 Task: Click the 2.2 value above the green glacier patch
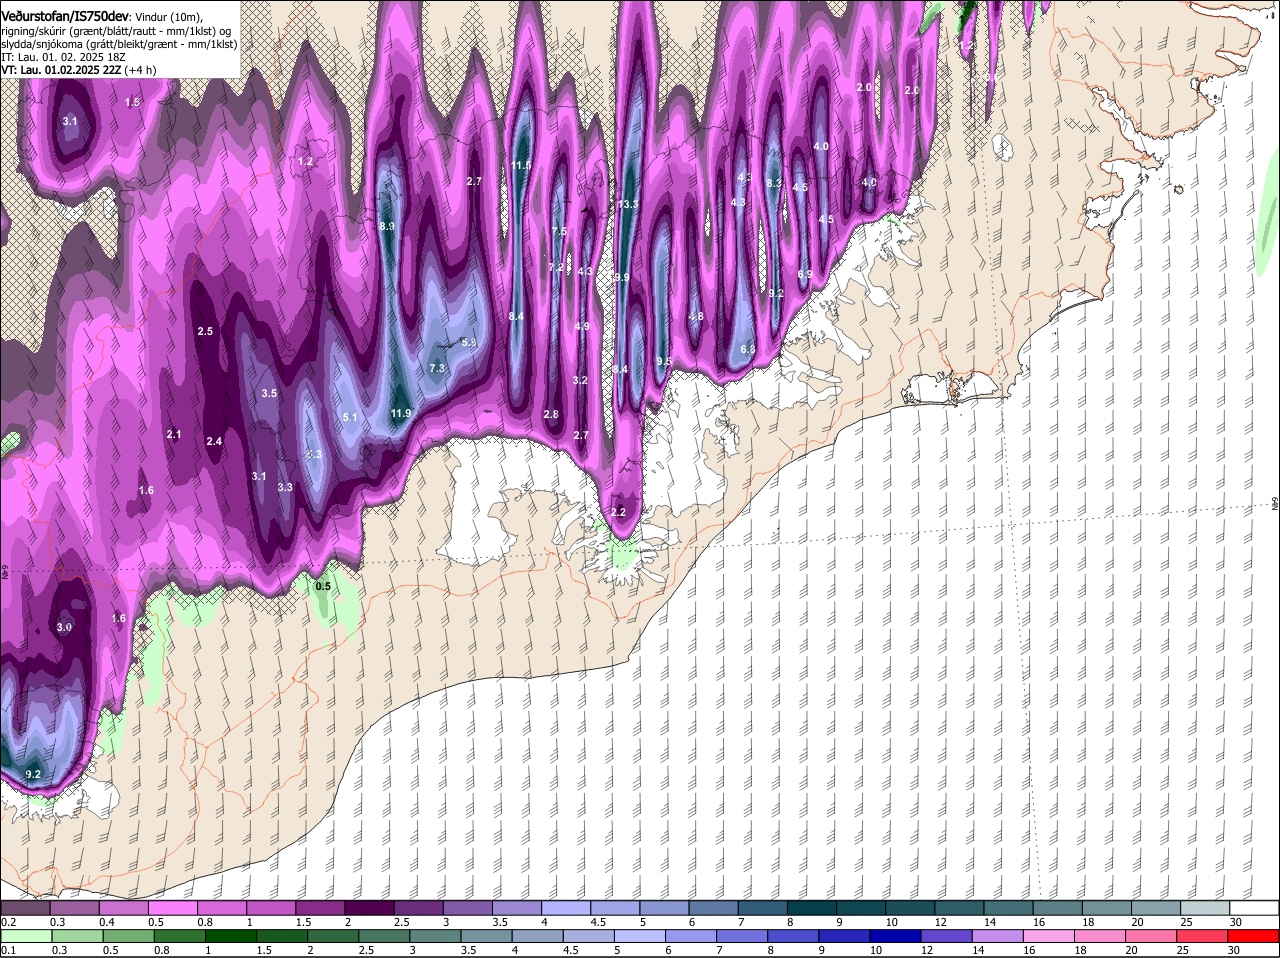[x=618, y=512]
